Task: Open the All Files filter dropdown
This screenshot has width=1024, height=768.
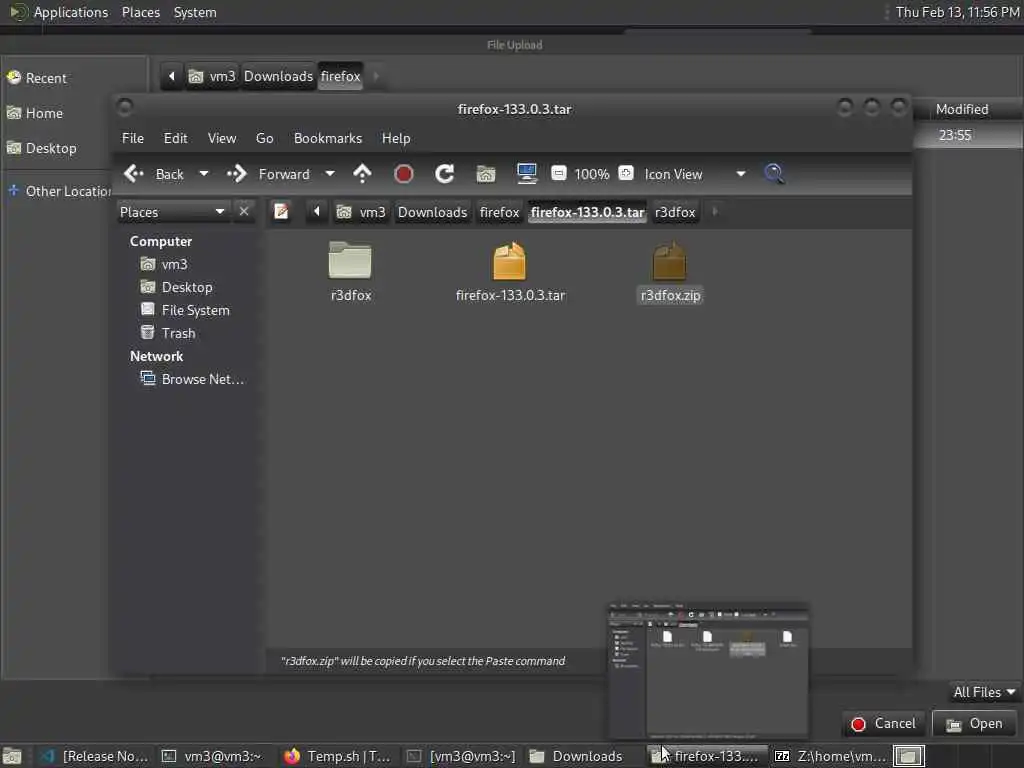Action: click(x=984, y=692)
